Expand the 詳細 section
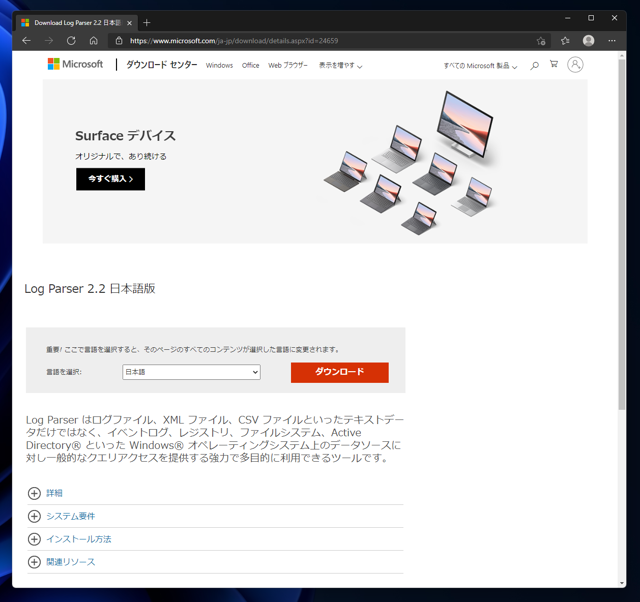The width and height of the screenshot is (640, 602). [53, 493]
